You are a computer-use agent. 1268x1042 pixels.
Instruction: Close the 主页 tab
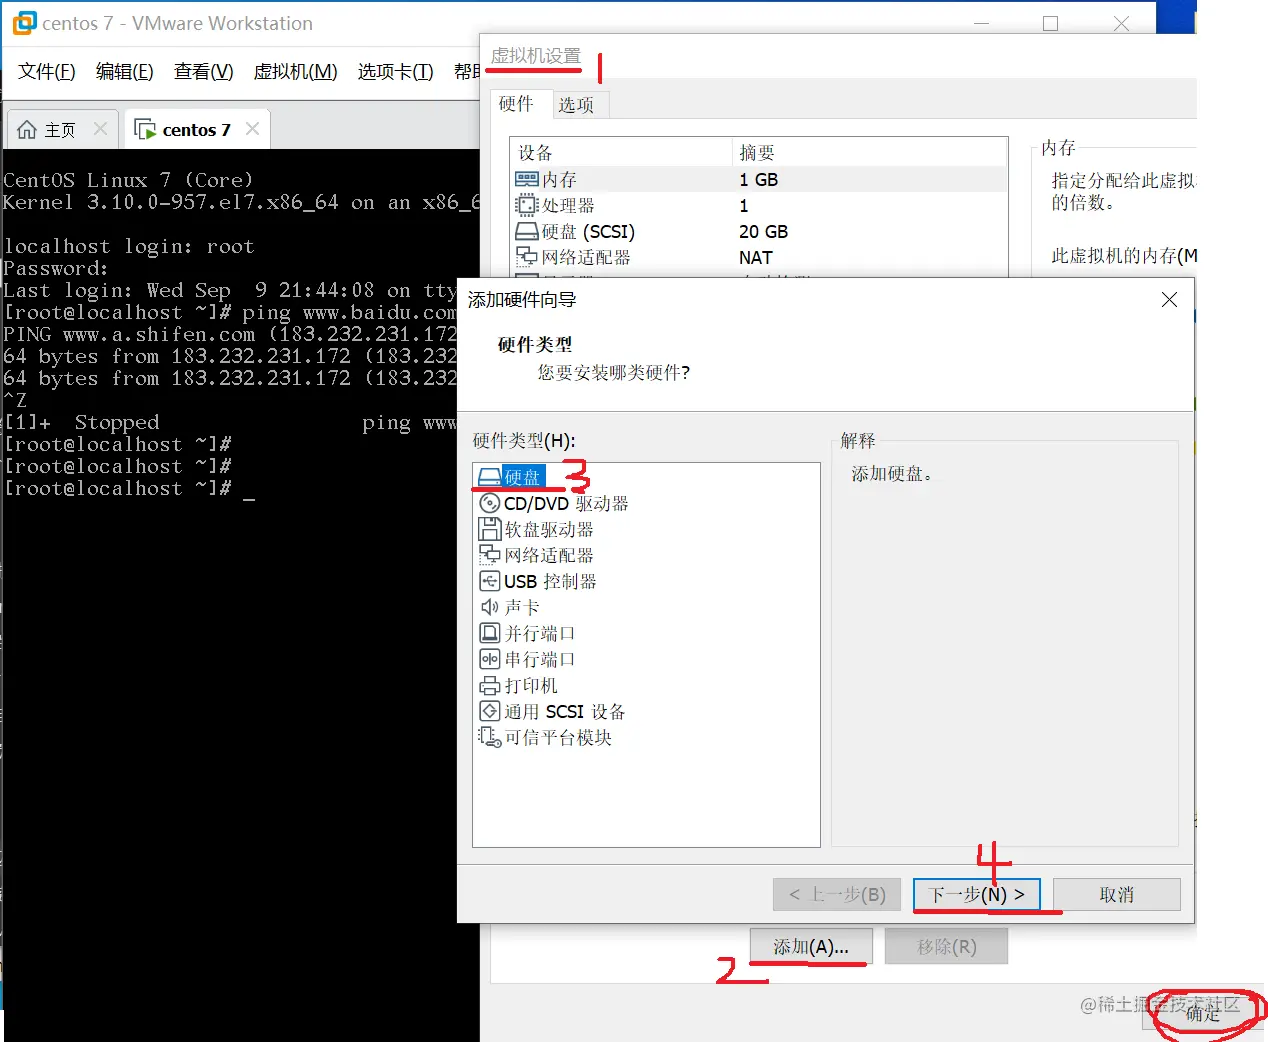100,129
